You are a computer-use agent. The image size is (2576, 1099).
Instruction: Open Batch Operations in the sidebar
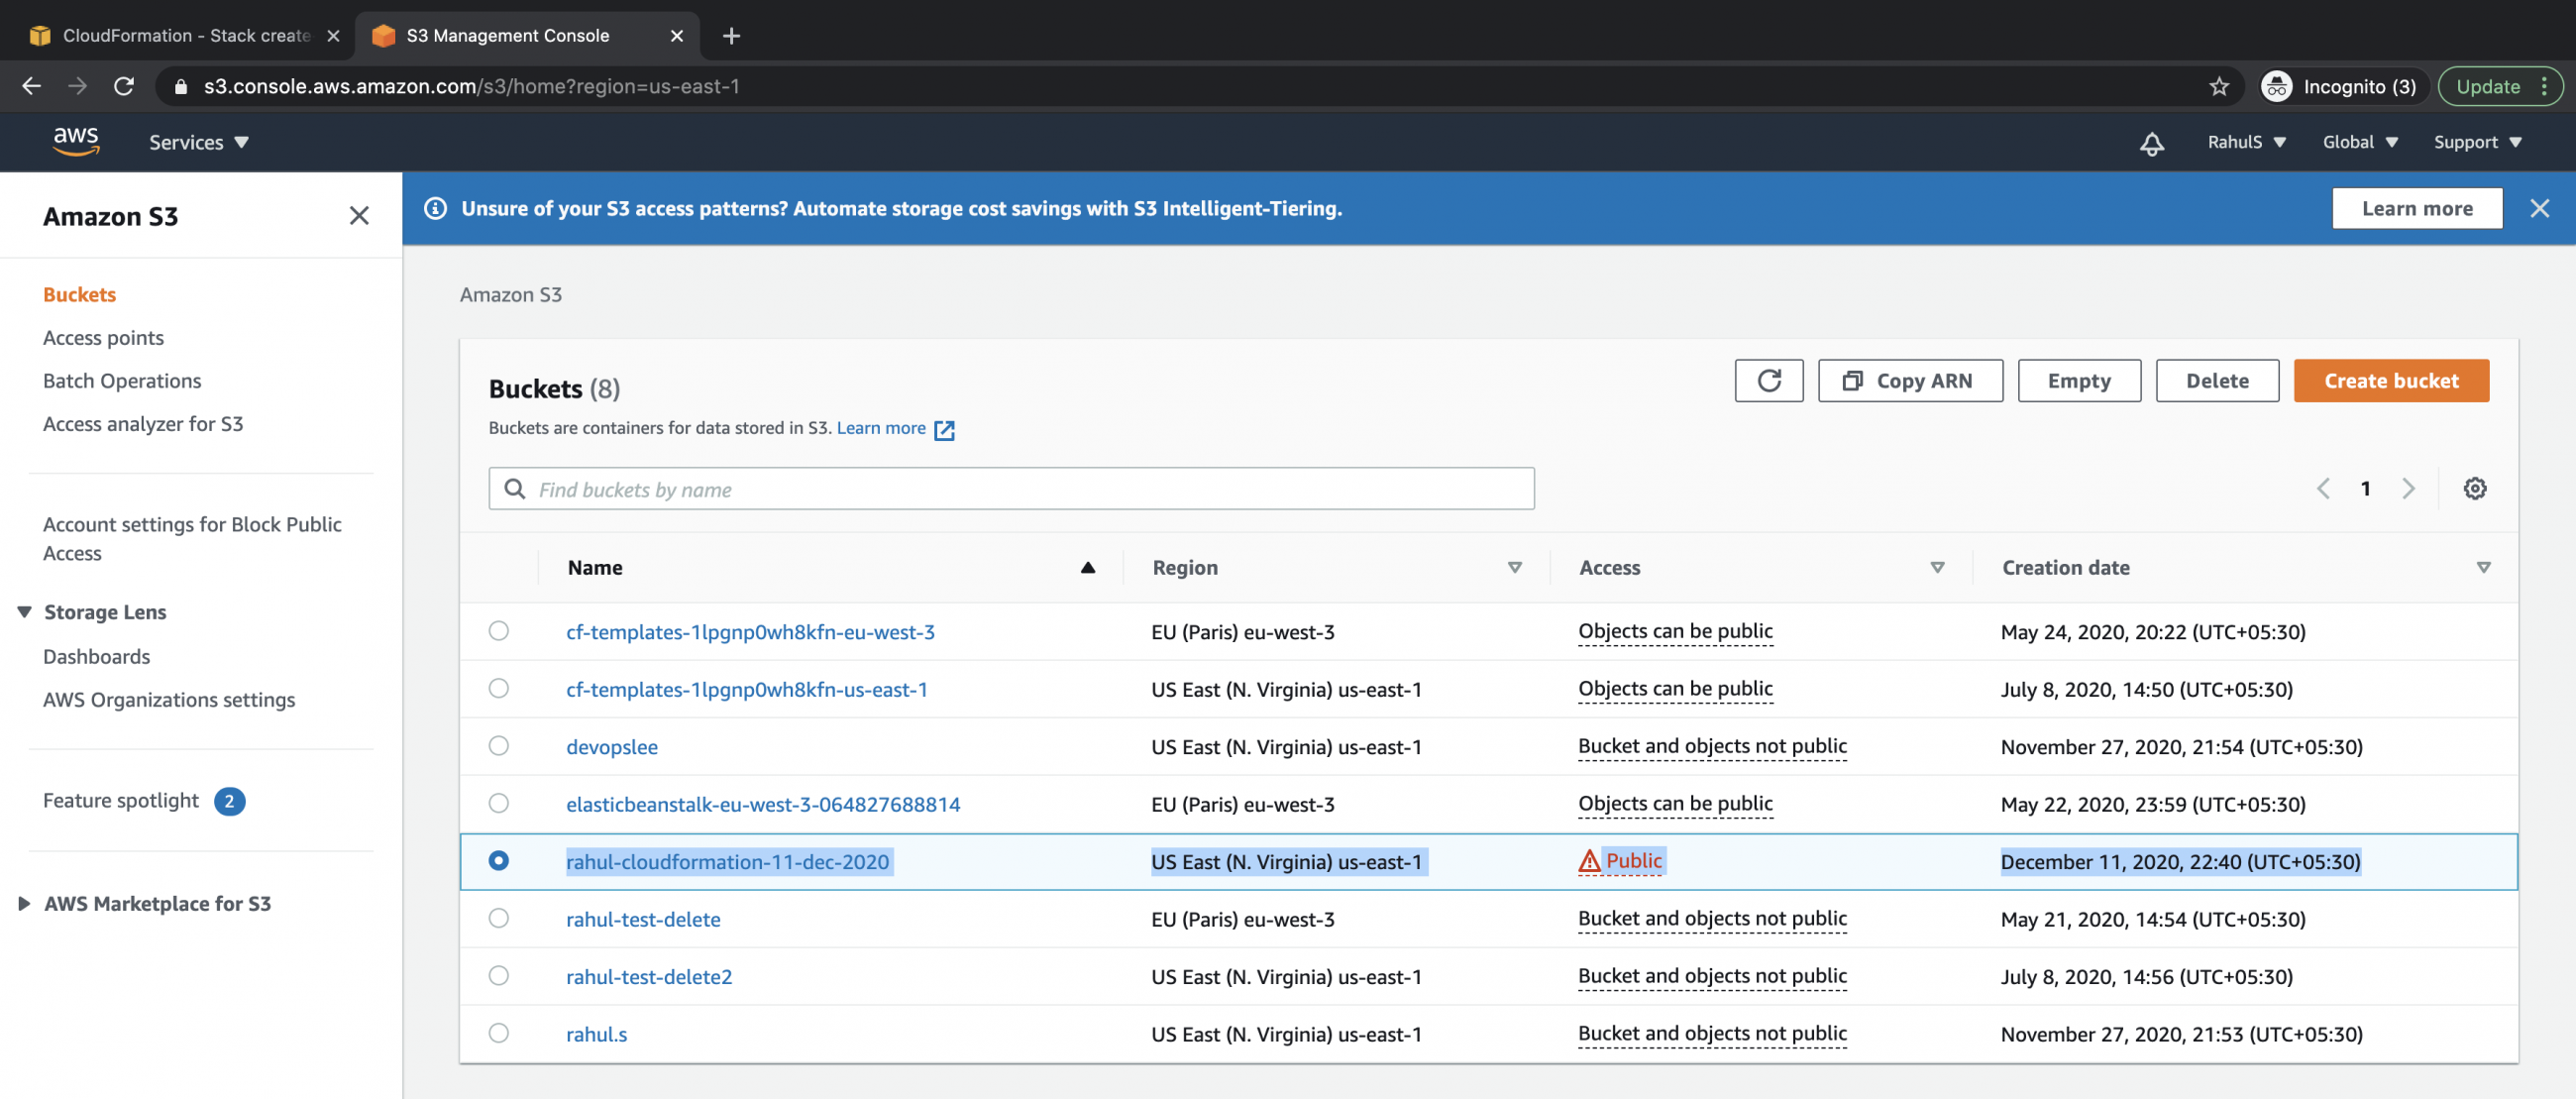point(122,381)
